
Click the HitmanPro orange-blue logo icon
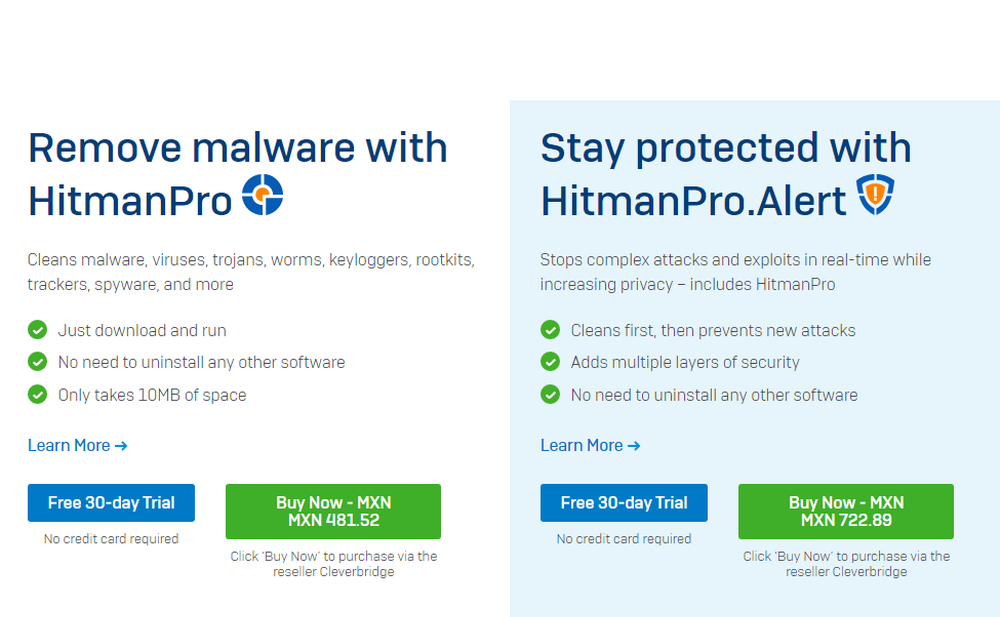click(x=263, y=196)
